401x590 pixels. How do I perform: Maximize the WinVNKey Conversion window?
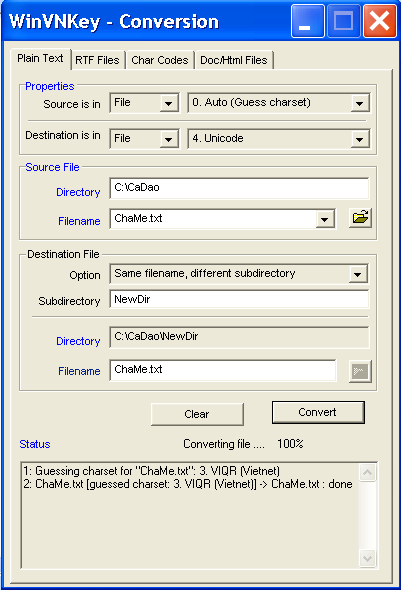[x=343, y=21]
